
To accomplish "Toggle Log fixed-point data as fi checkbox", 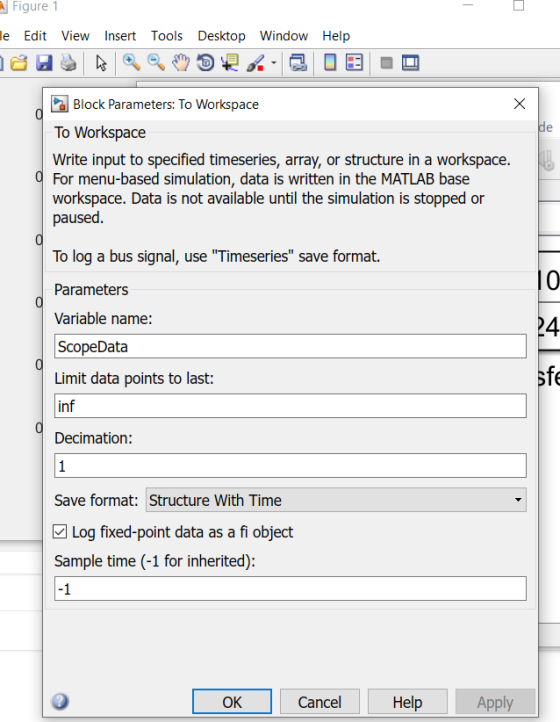I will click(60, 532).
